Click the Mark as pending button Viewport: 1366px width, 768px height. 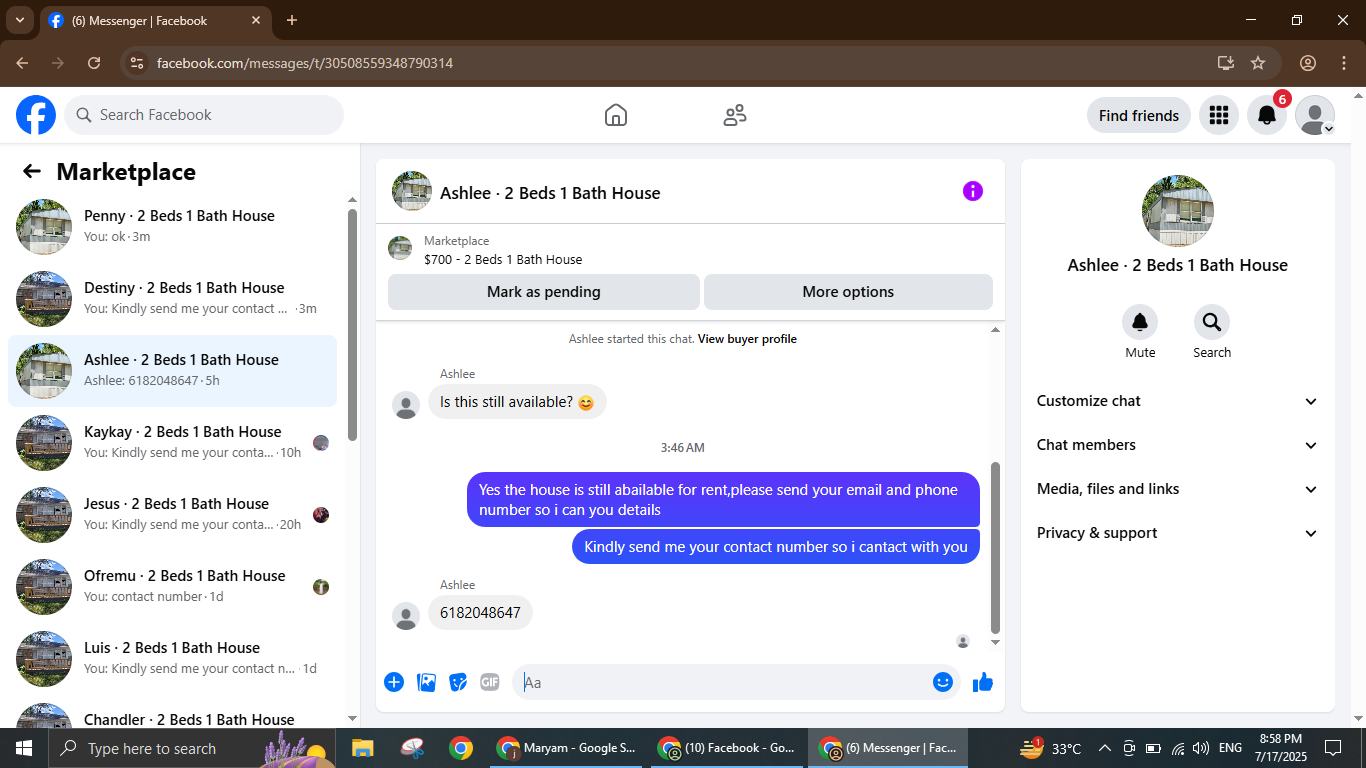(x=544, y=292)
